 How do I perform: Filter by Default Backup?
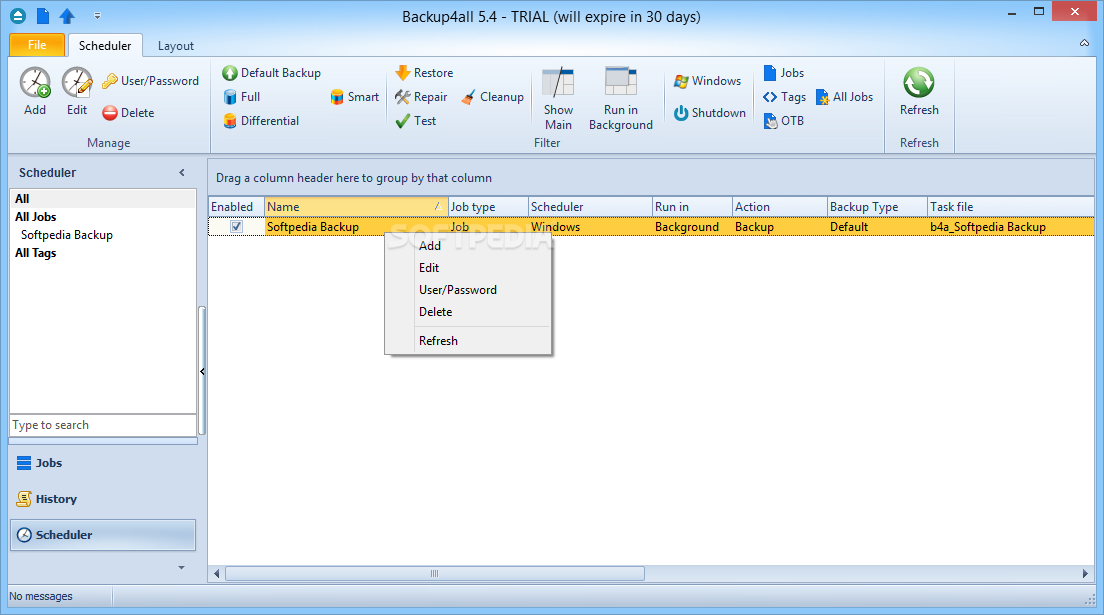271,73
